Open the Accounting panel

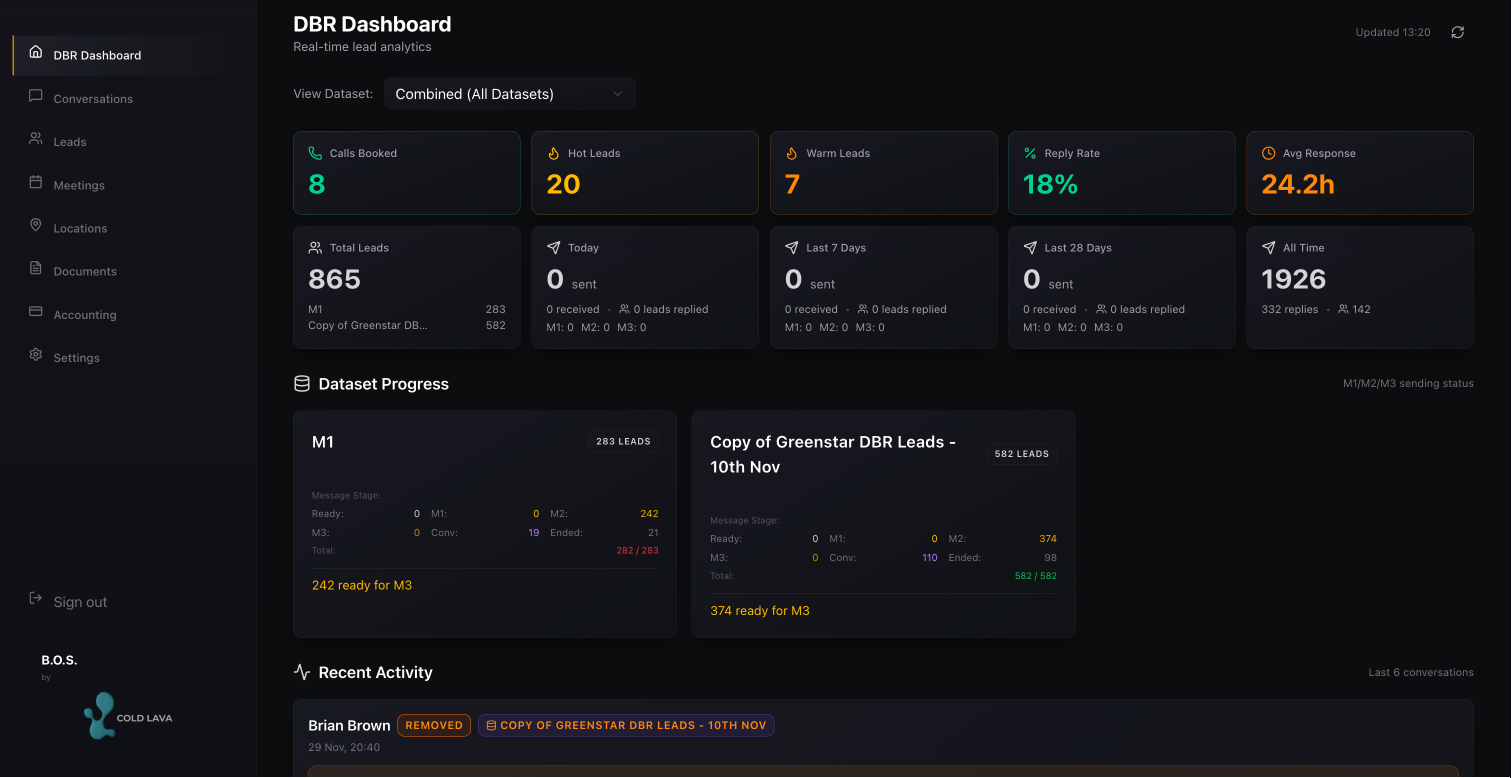pyautogui.click(x=85, y=314)
